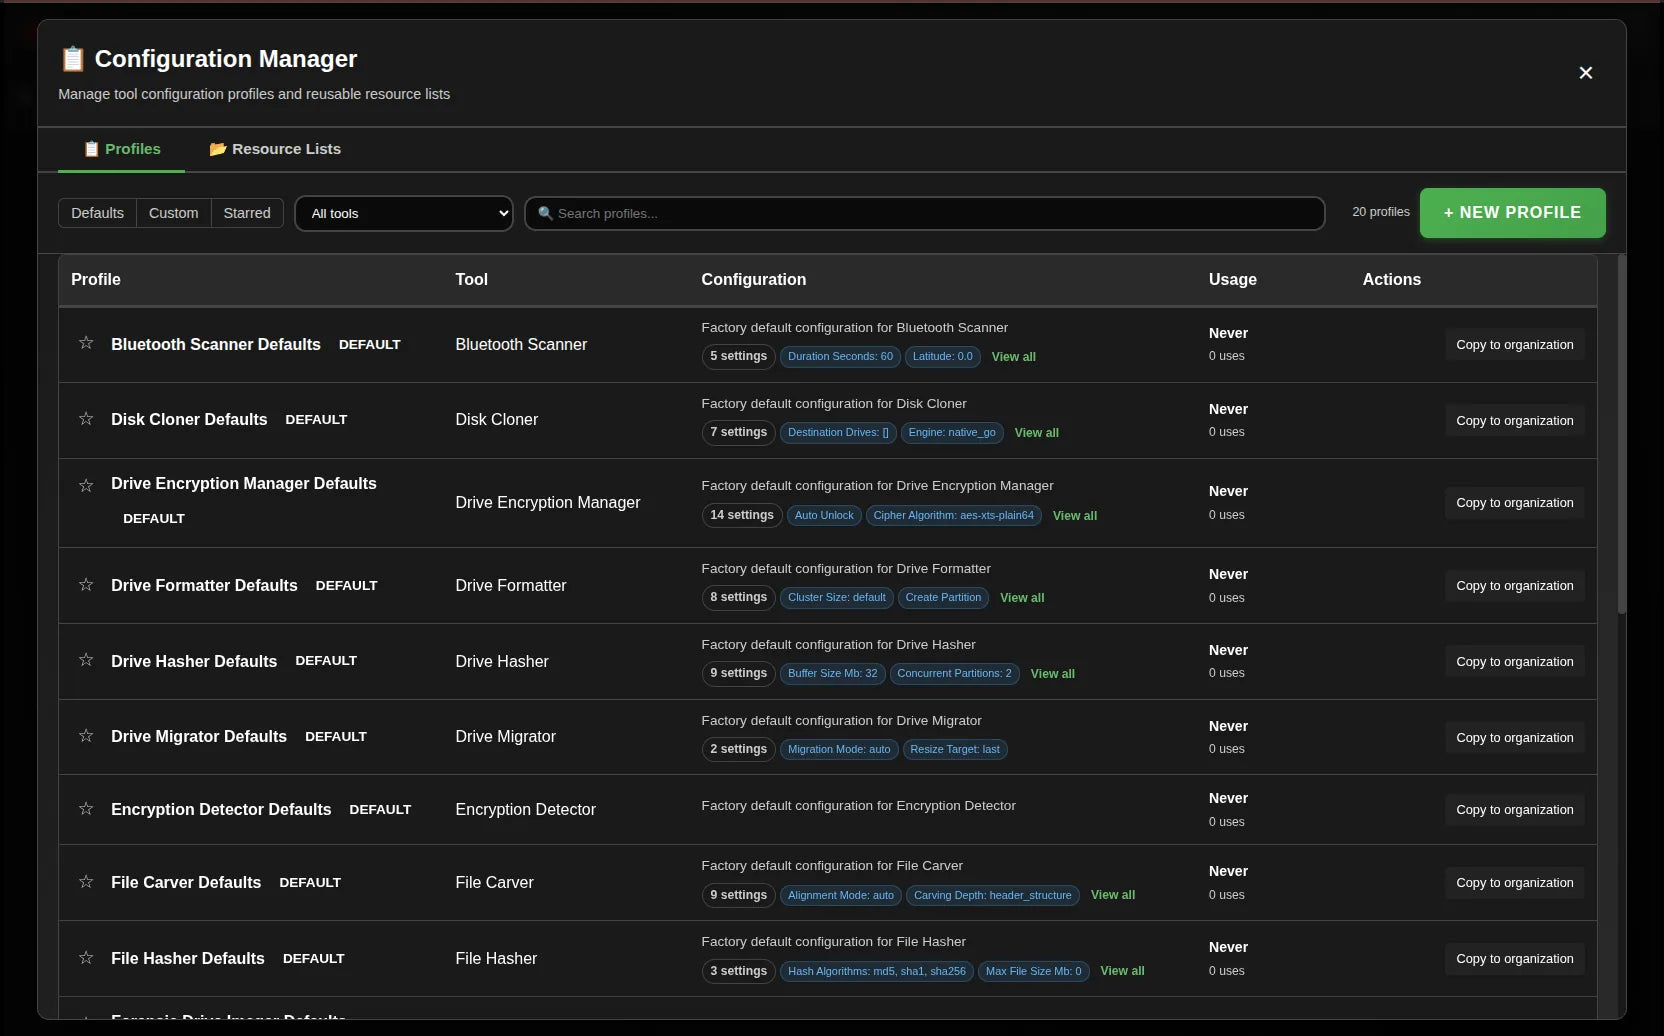Image resolution: width=1664 pixels, height=1036 pixels.
Task: Star the File Hasher Defaults profile
Action: pyautogui.click(x=86, y=958)
